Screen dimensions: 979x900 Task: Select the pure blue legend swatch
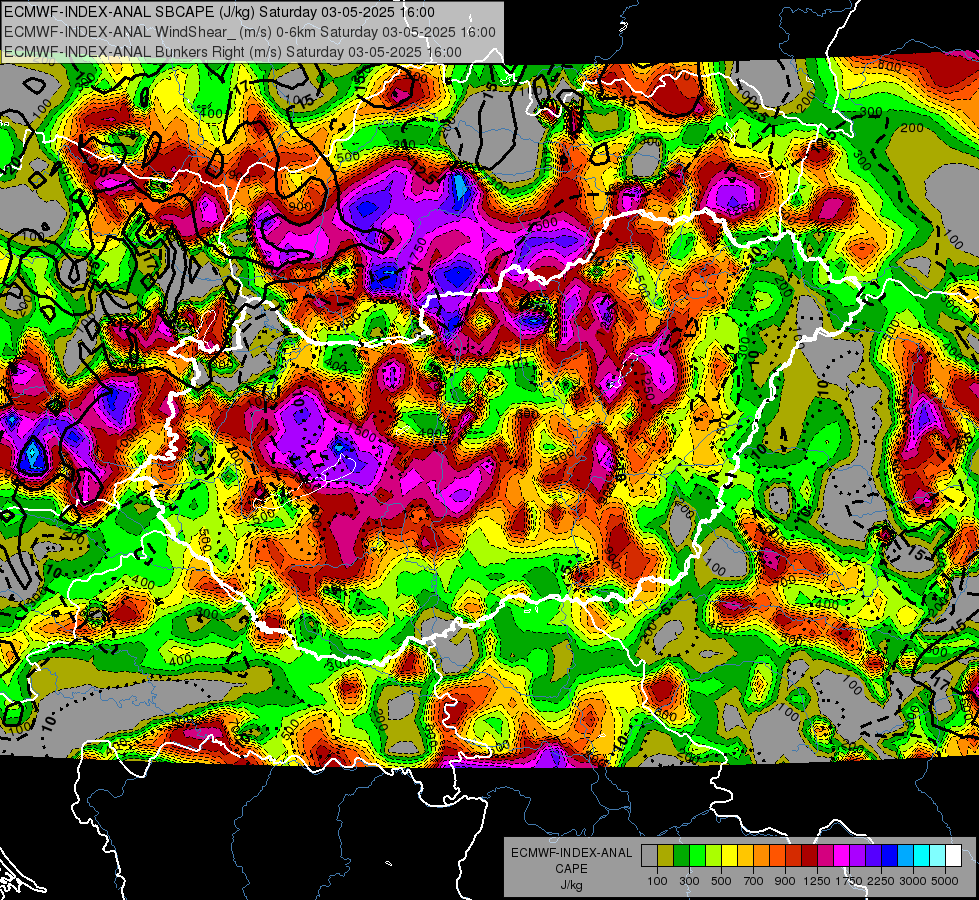[889, 856]
